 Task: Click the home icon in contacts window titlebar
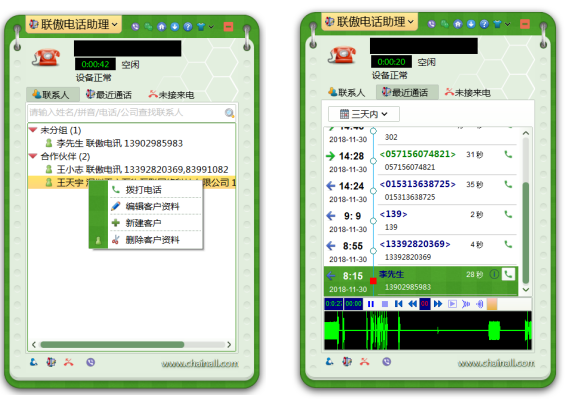pyautogui.click(x=162, y=26)
